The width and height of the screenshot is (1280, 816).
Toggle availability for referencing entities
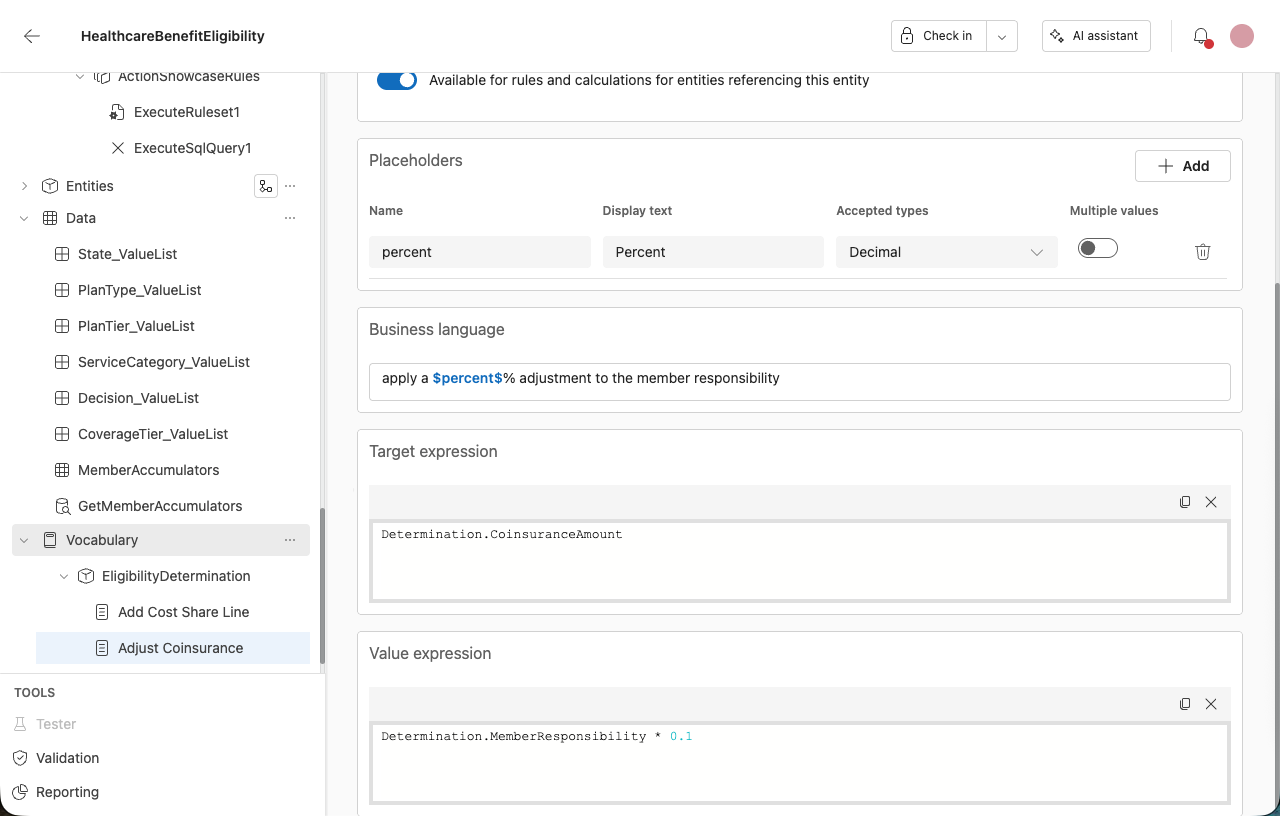(397, 80)
